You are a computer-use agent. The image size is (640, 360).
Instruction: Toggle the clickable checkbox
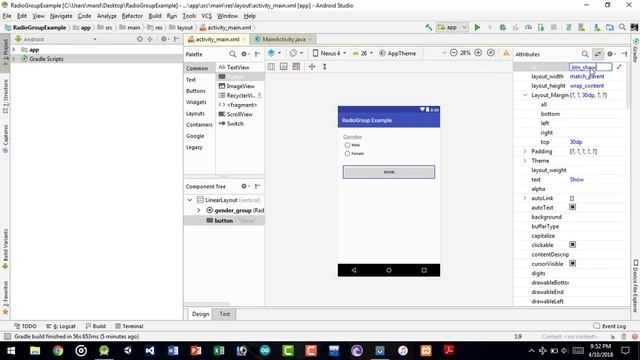tap(573, 245)
